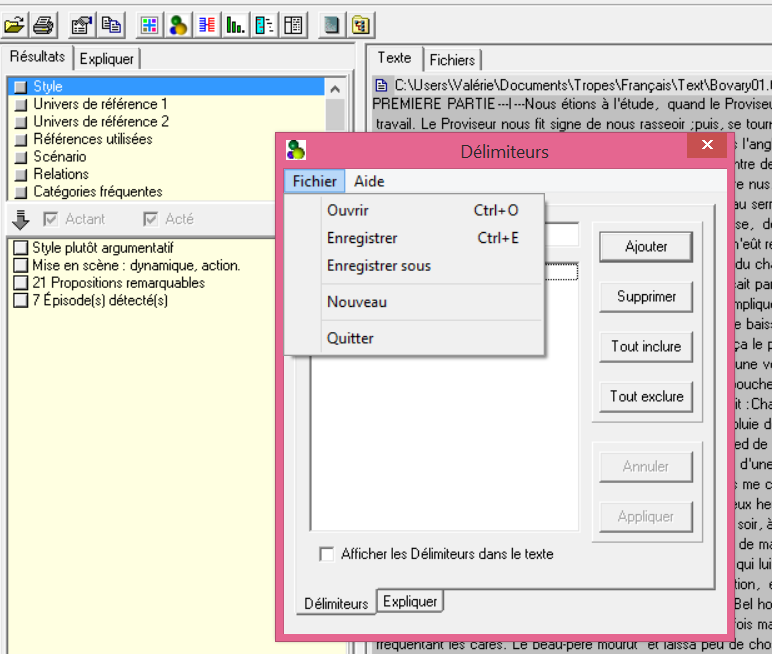Enable Afficher les Délimiteurs dans le texte
The image size is (772, 654).
(x=326, y=554)
